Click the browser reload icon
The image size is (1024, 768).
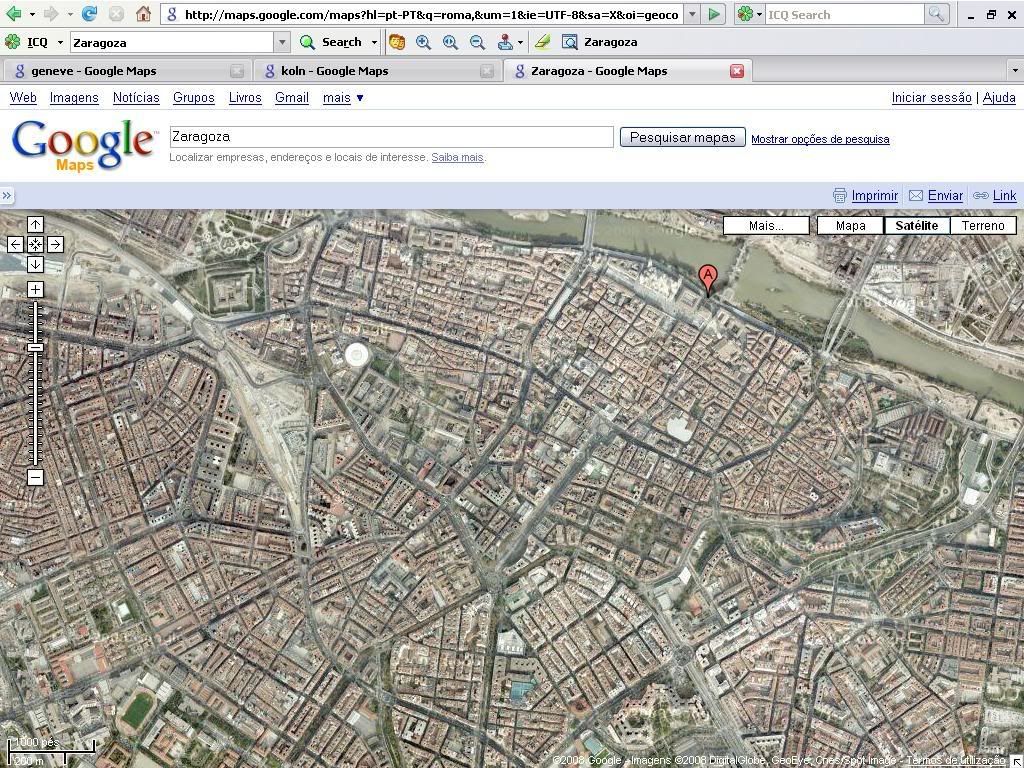coord(89,14)
